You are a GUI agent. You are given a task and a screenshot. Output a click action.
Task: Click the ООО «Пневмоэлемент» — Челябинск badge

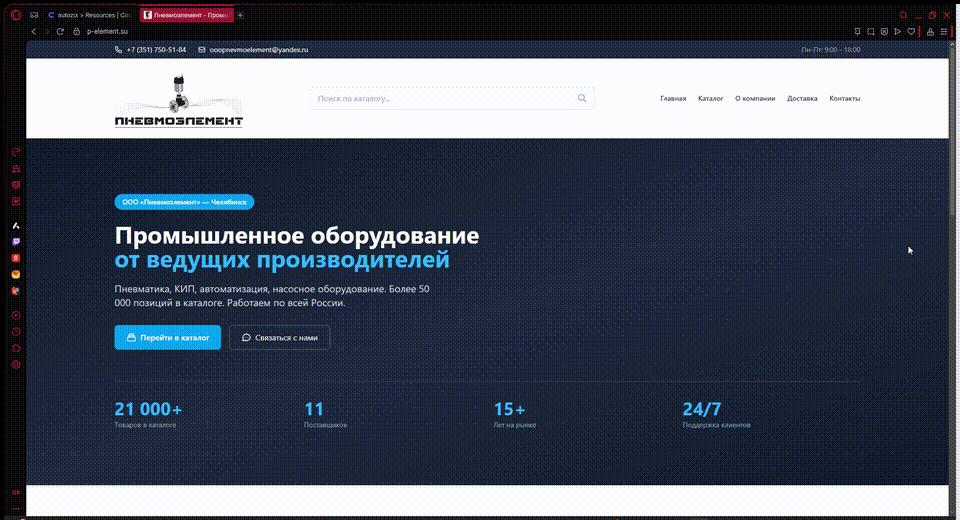pos(184,202)
